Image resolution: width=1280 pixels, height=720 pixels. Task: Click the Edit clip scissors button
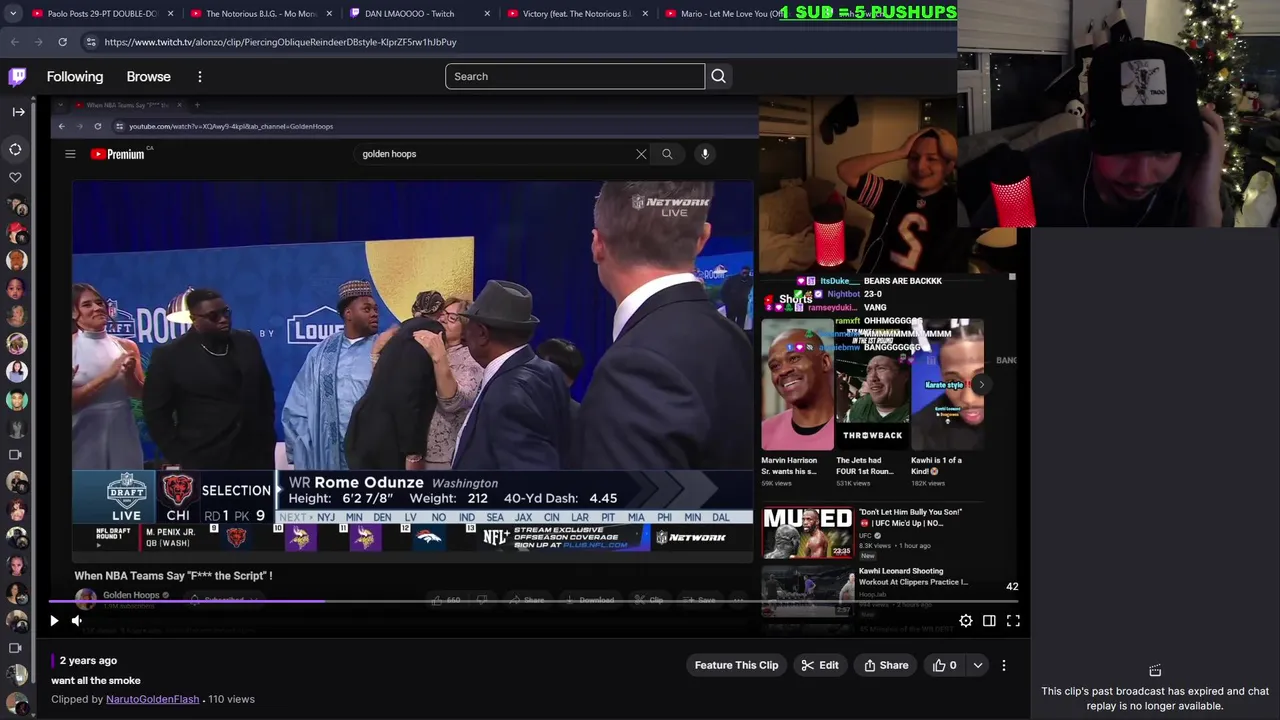click(820, 665)
